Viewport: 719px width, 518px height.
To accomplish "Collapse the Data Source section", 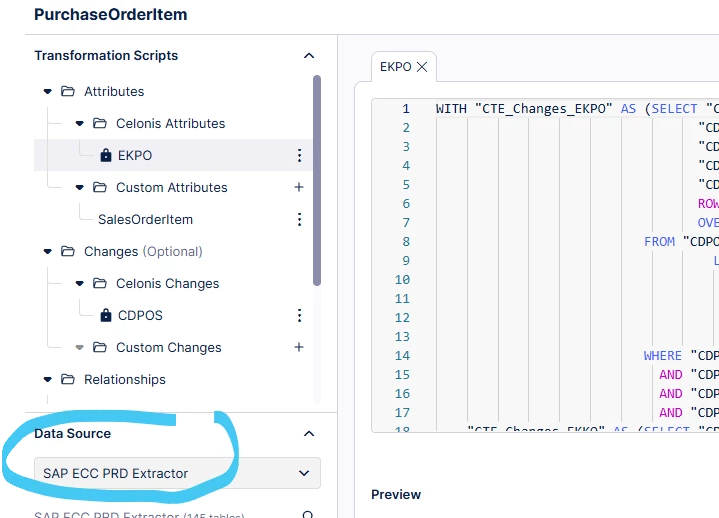I will (309, 434).
